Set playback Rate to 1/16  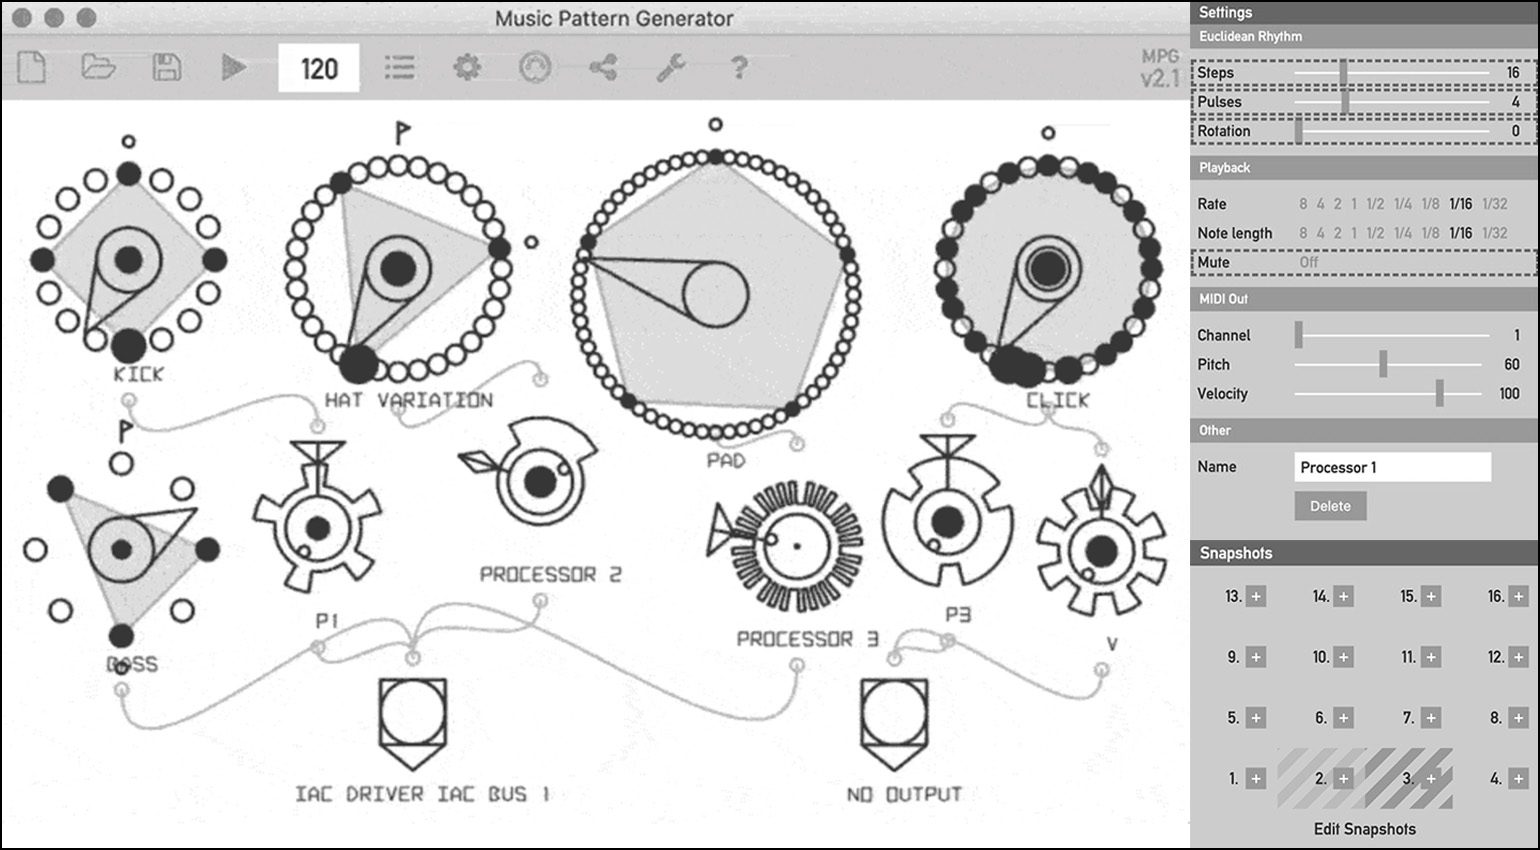coord(1461,204)
